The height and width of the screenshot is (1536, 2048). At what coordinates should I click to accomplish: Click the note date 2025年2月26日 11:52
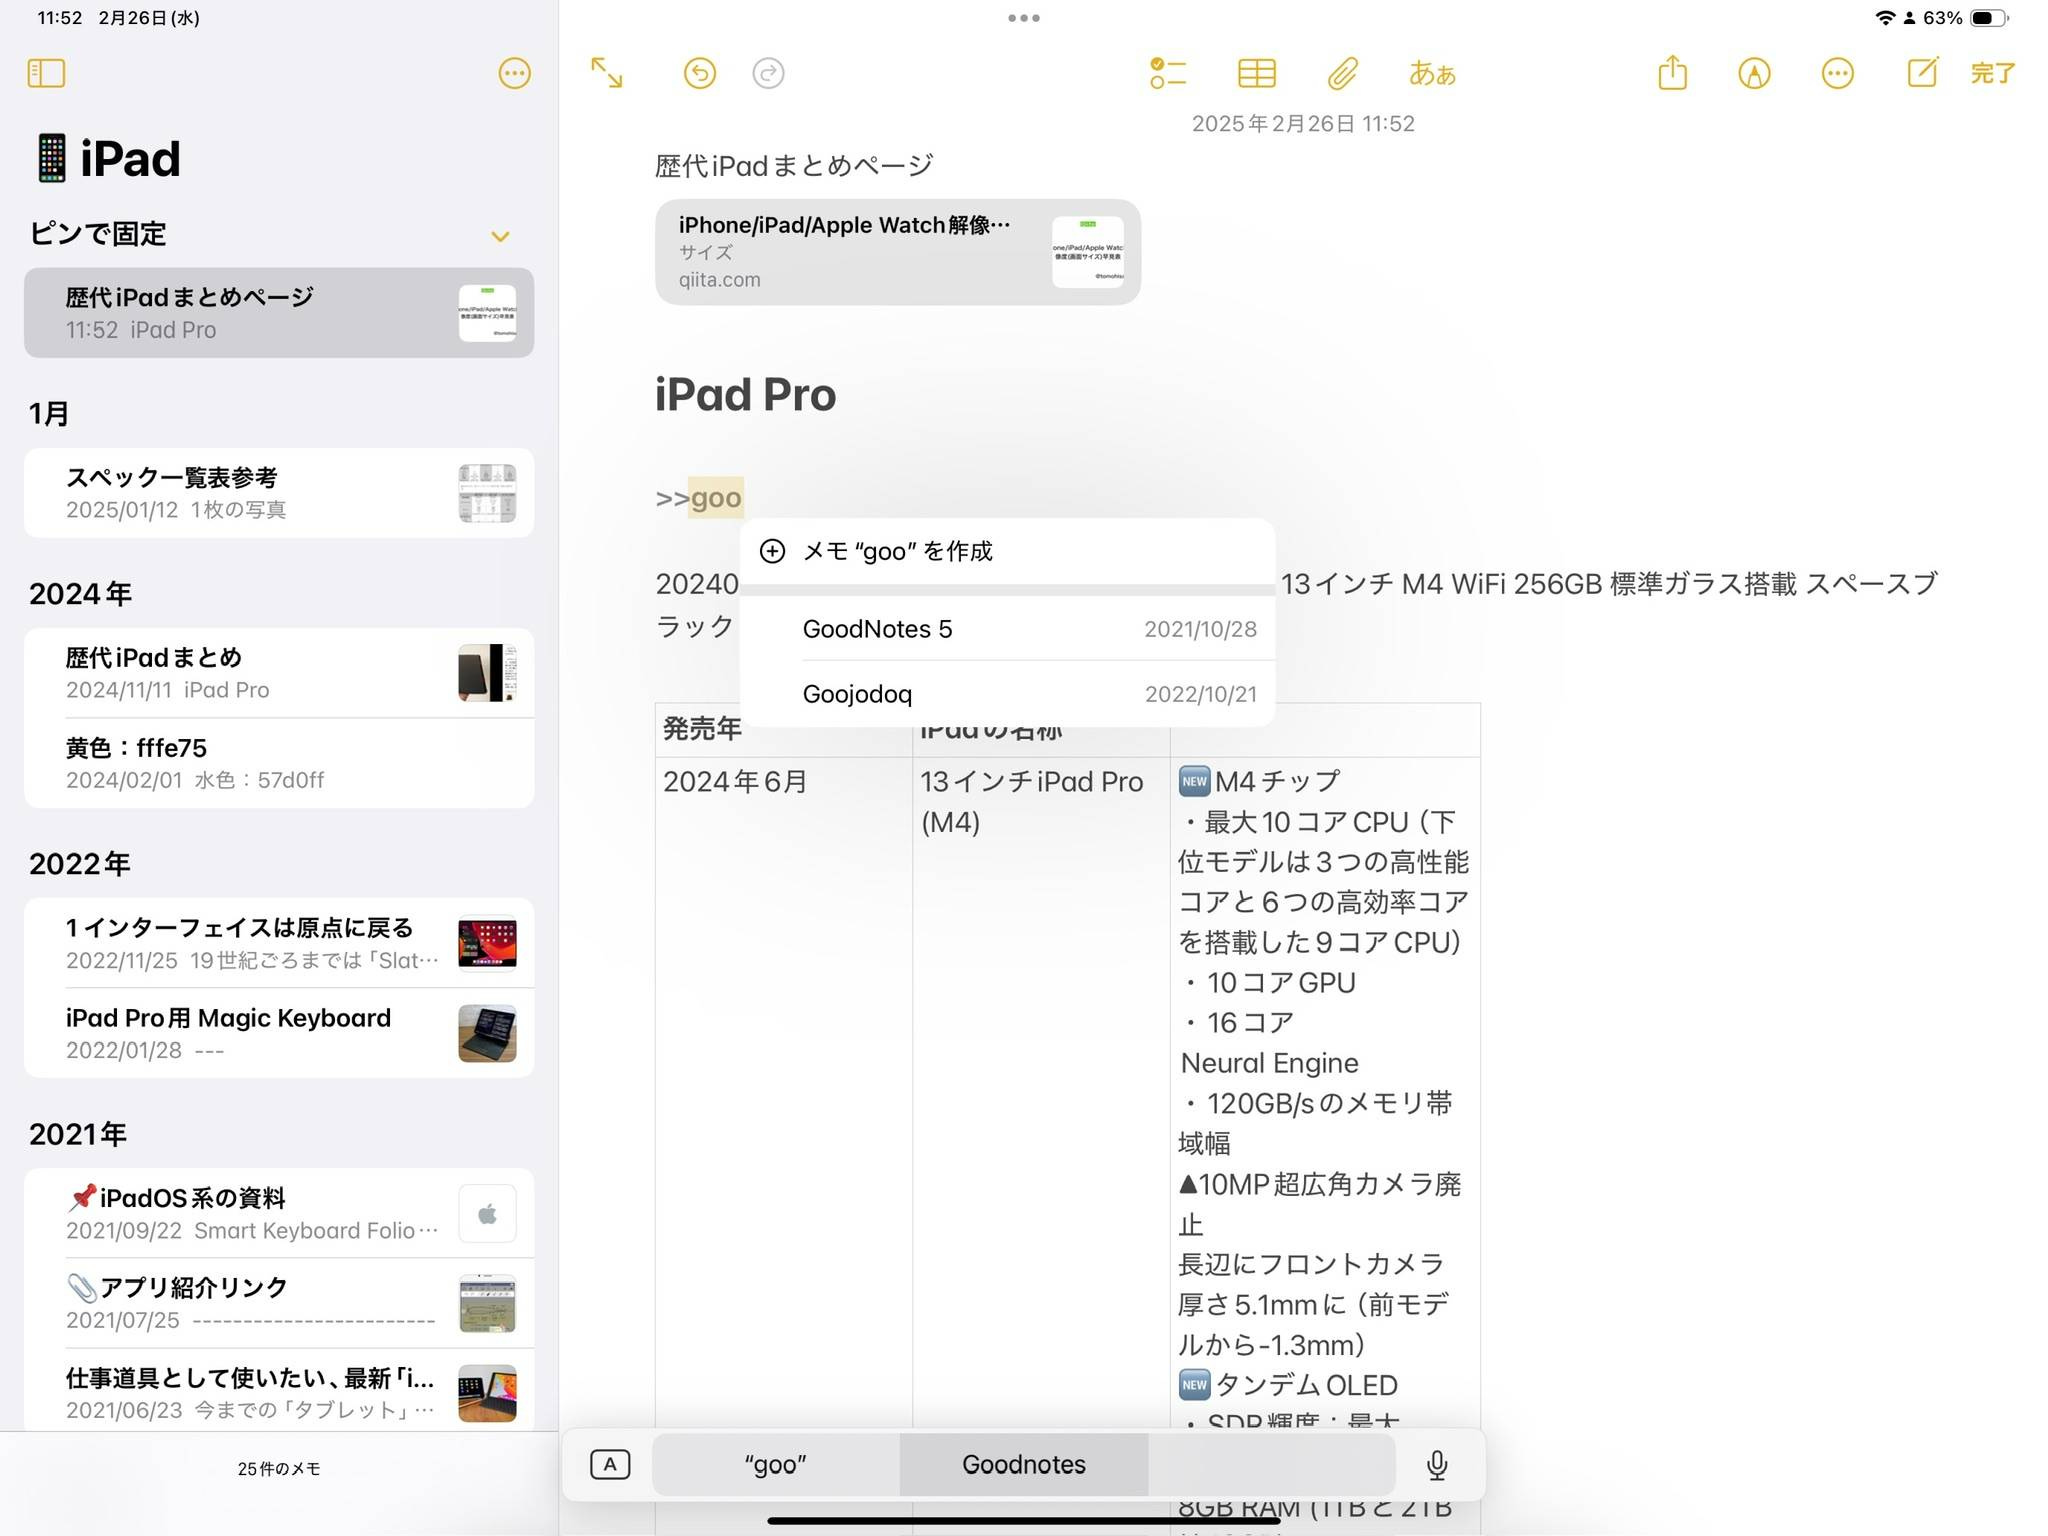(x=1303, y=124)
